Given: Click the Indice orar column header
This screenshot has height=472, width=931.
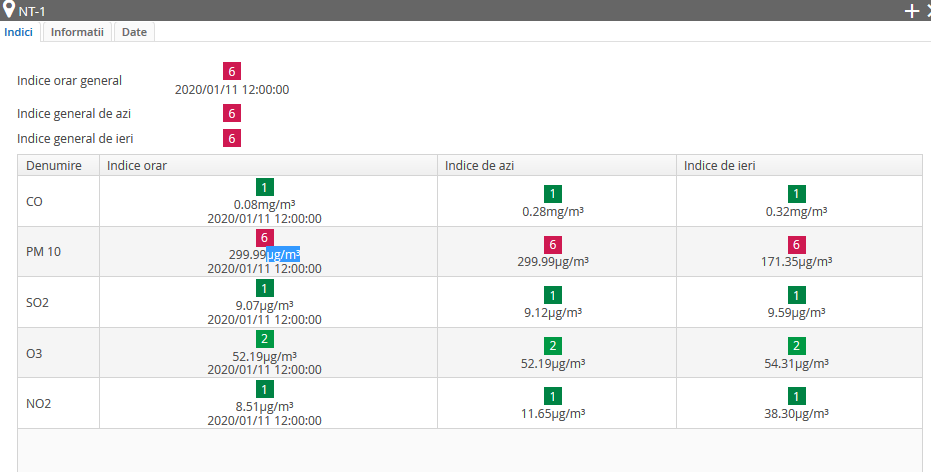Looking at the screenshot, I should [268, 166].
